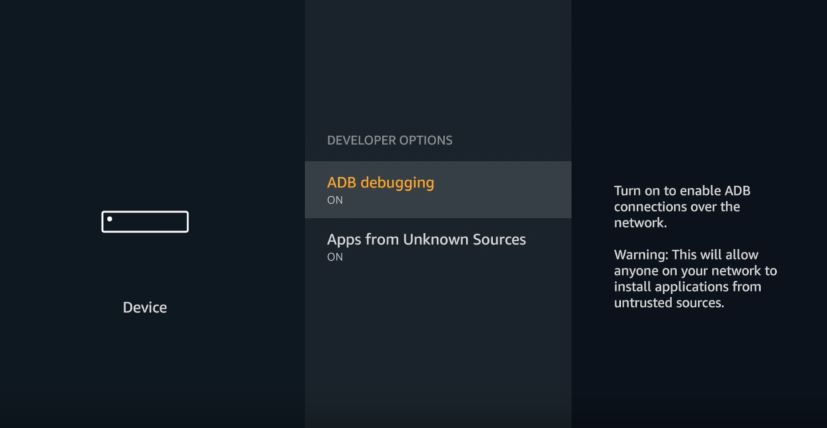Click 'Unknown Sources' words in second option
The image size is (827, 428).
pos(465,240)
